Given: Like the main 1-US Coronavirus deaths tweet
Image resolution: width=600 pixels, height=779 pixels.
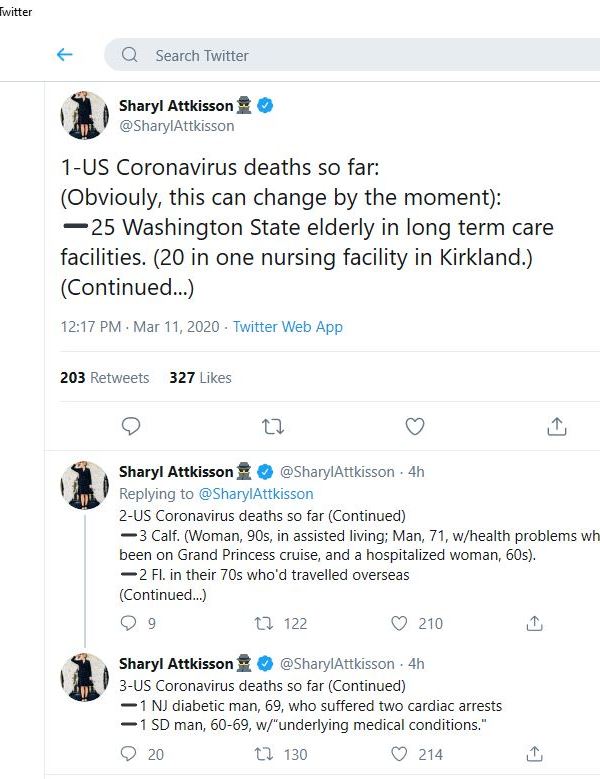Looking at the screenshot, I should pos(415,427).
